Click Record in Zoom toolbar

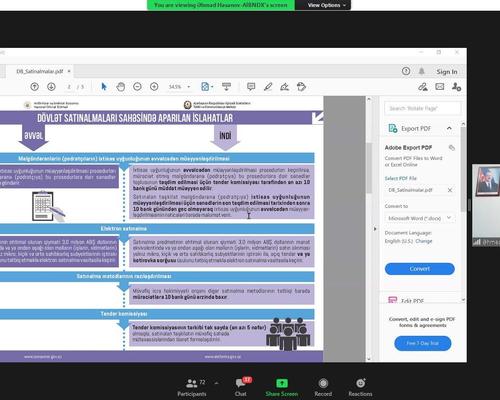coord(323,387)
